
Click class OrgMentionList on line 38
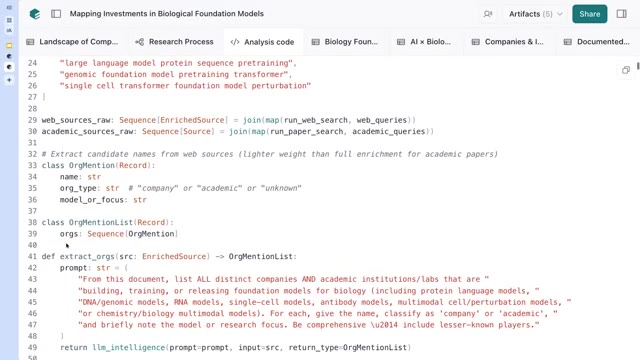(87, 222)
